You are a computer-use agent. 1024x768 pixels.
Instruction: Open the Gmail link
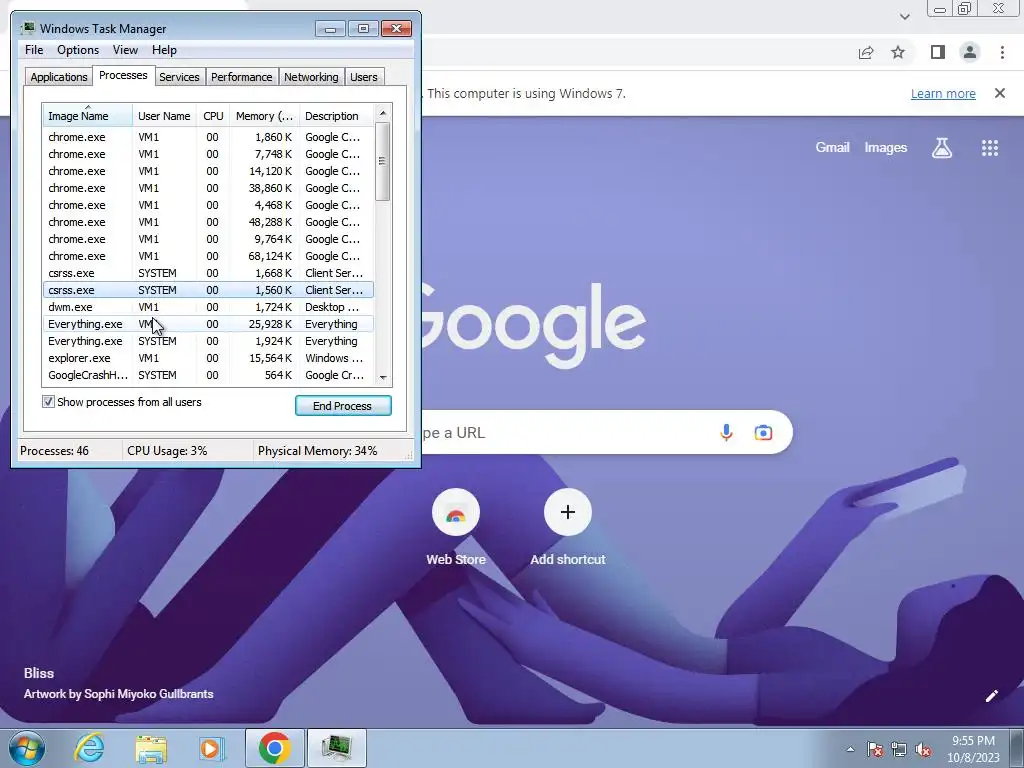(832, 148)
